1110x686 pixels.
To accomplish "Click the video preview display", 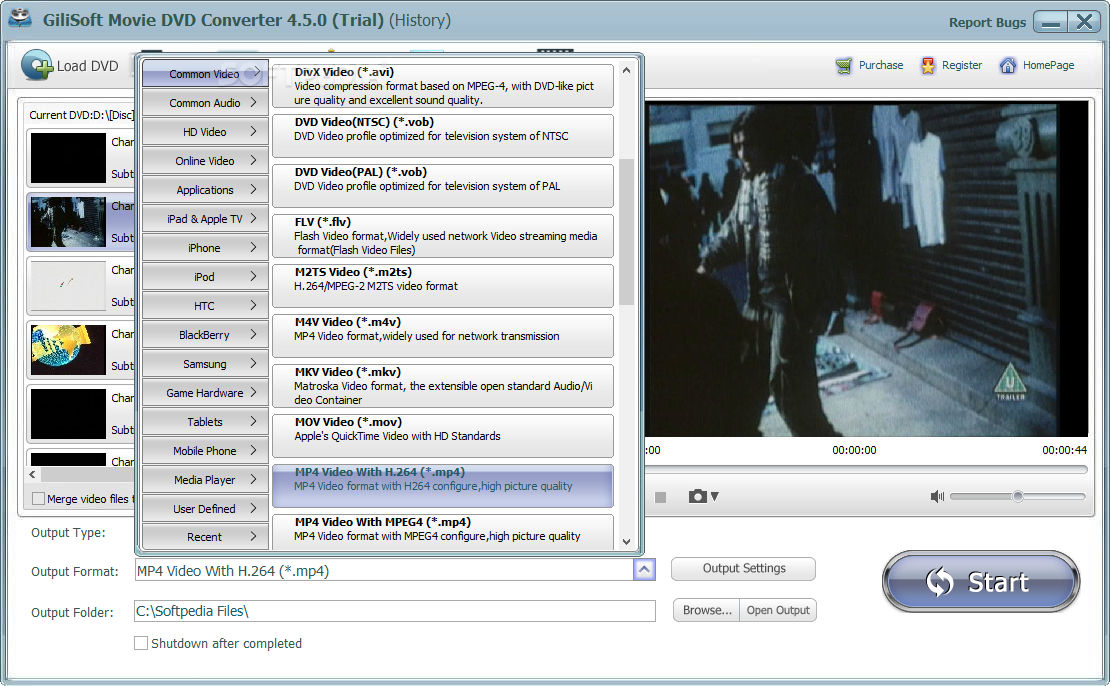I will click(866, 268).
